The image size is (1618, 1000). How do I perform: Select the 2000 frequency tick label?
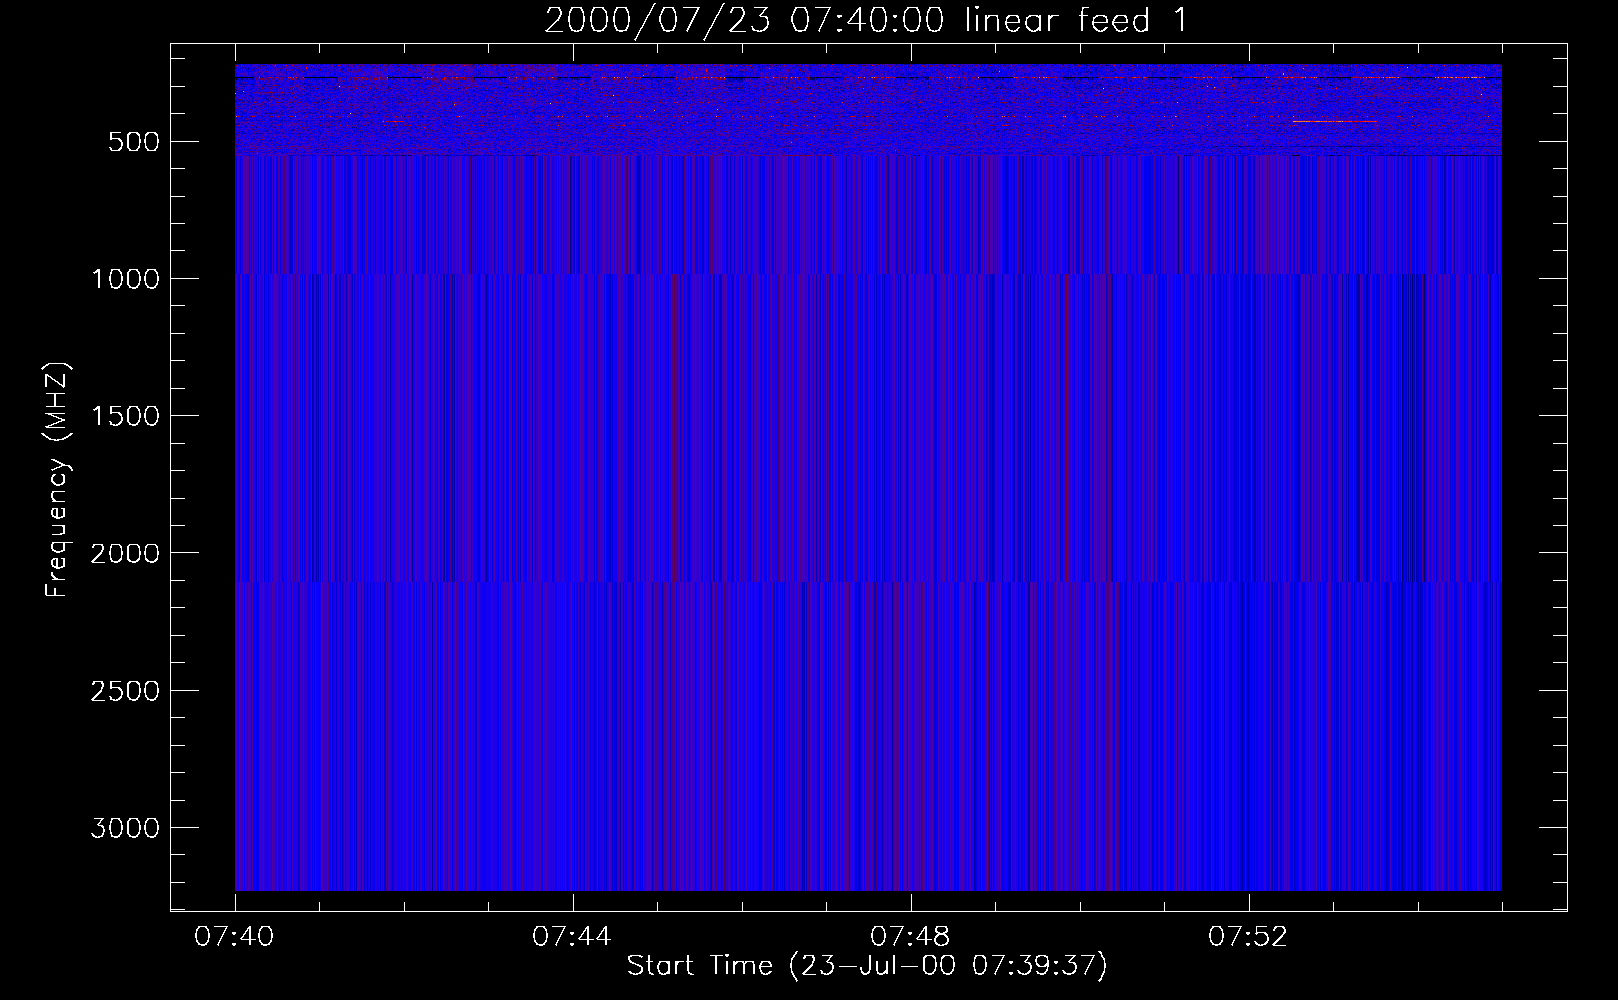coord(125,553)
